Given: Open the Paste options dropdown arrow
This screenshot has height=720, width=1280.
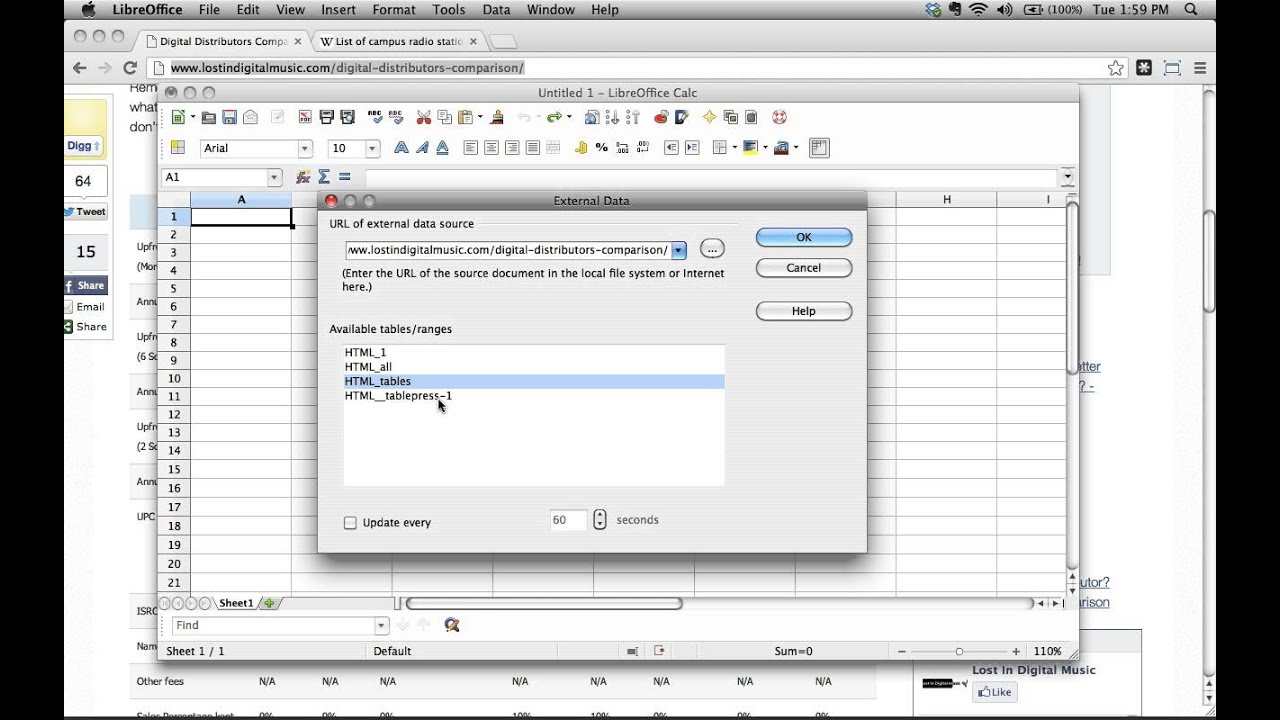Looking at the screenshot, I should (x=480, y=117).
